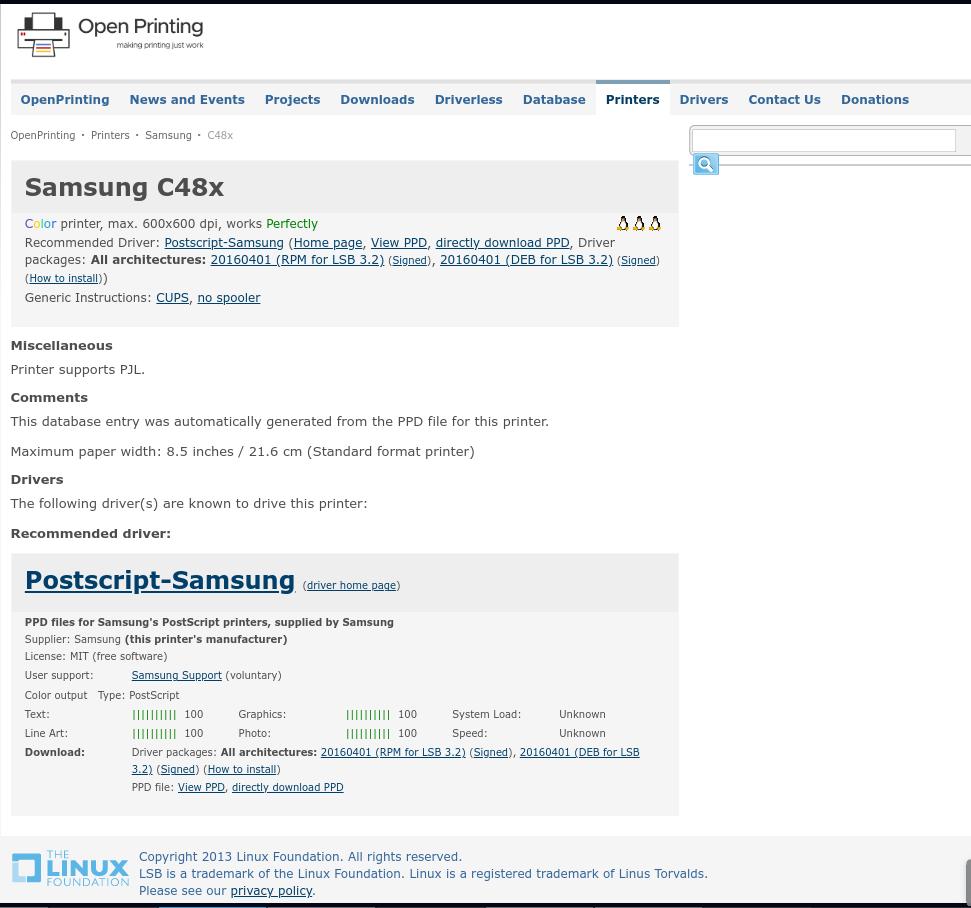Click View PPD in summary box
This screenshot has width=971, height=908.
(x=399, y=243)
